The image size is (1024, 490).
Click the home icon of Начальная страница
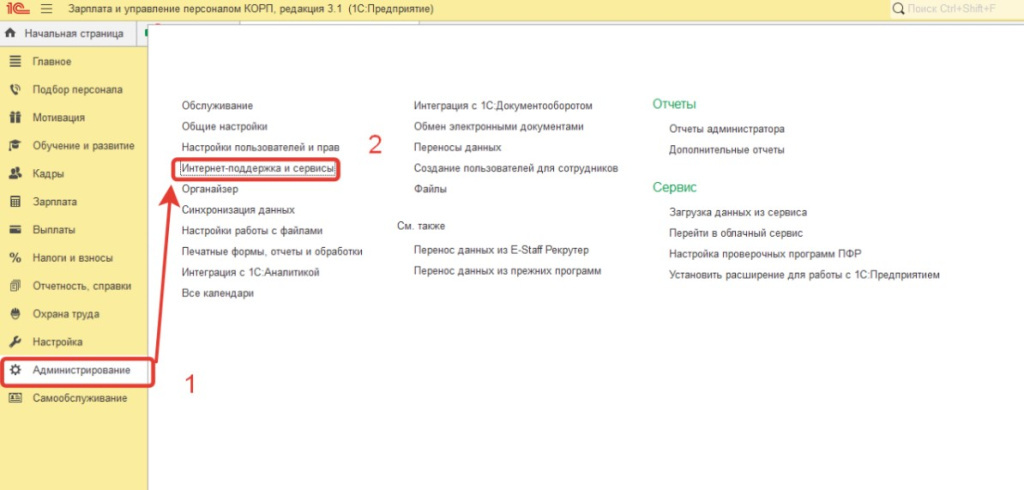click(x=10, y=33)
